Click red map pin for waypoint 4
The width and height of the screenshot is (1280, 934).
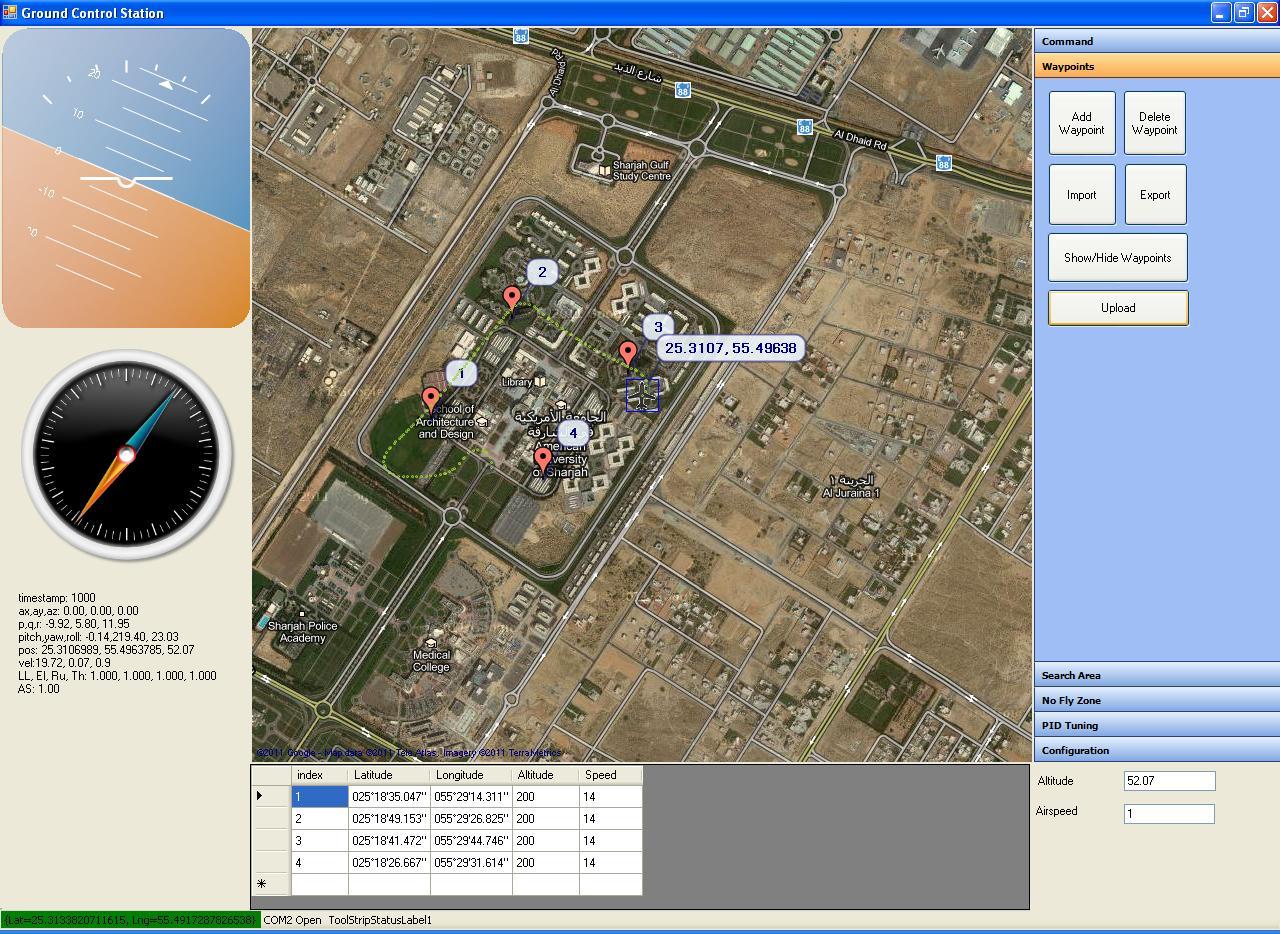click(543, 458)
